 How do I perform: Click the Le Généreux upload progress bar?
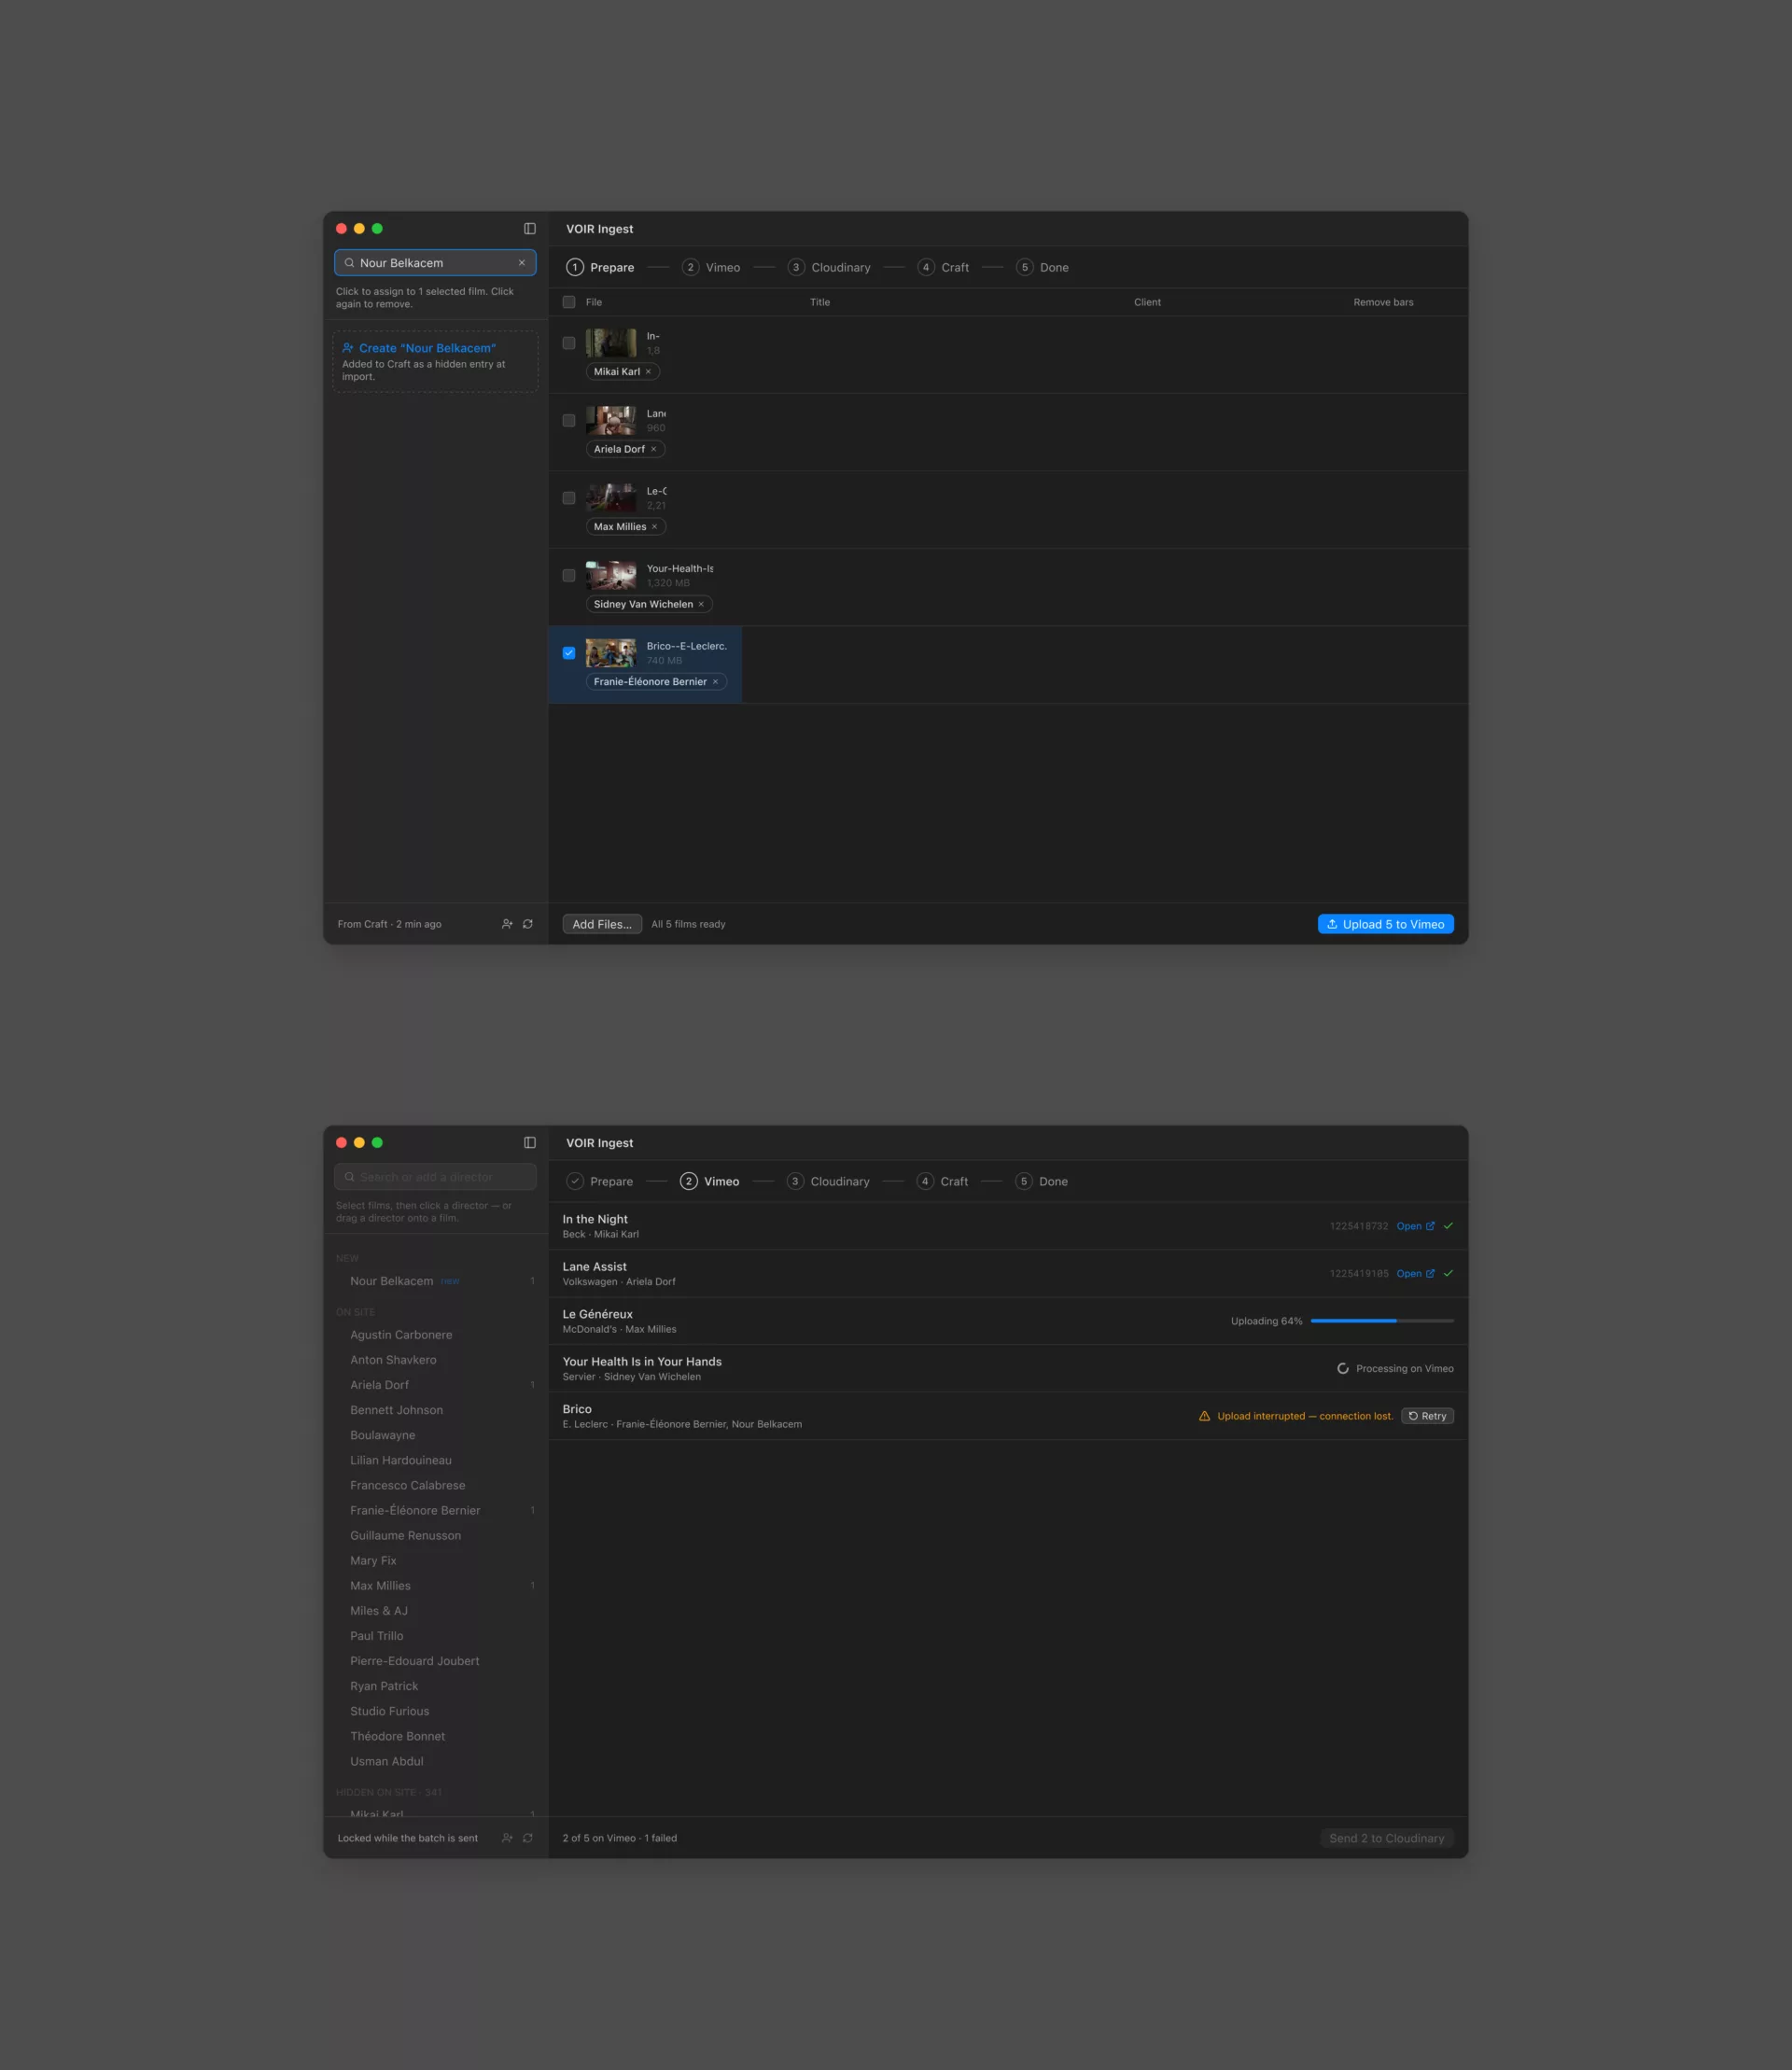(x=1382, y=1321)
